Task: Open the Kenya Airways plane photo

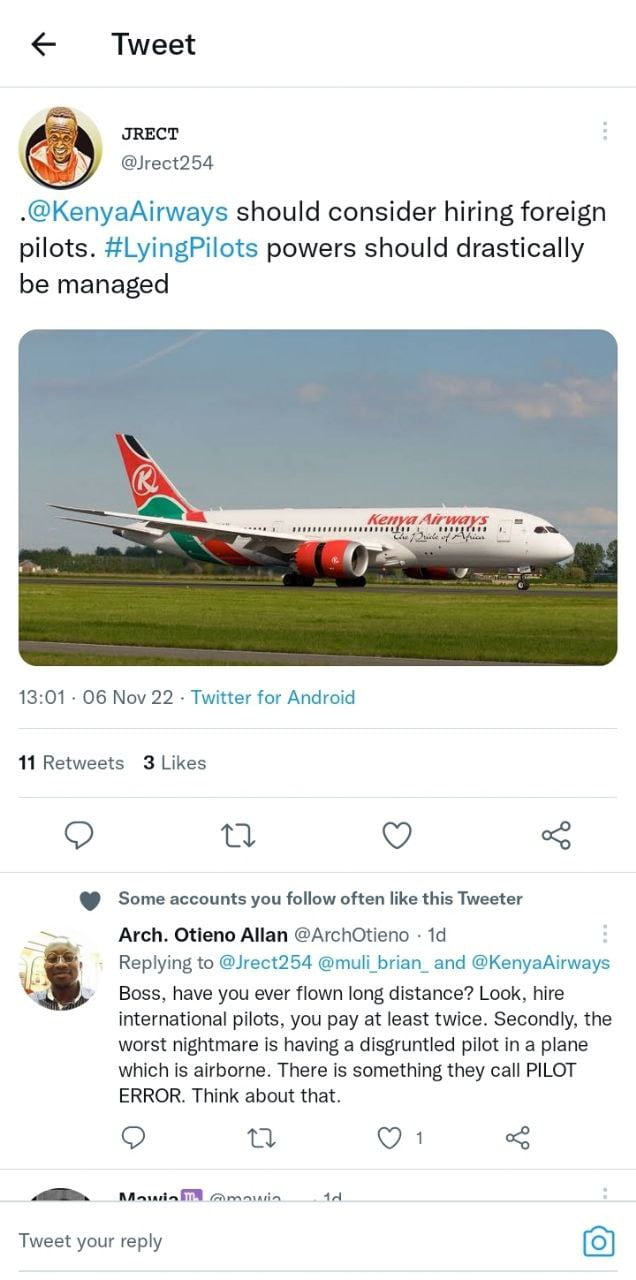Action: tap(318, 497)
